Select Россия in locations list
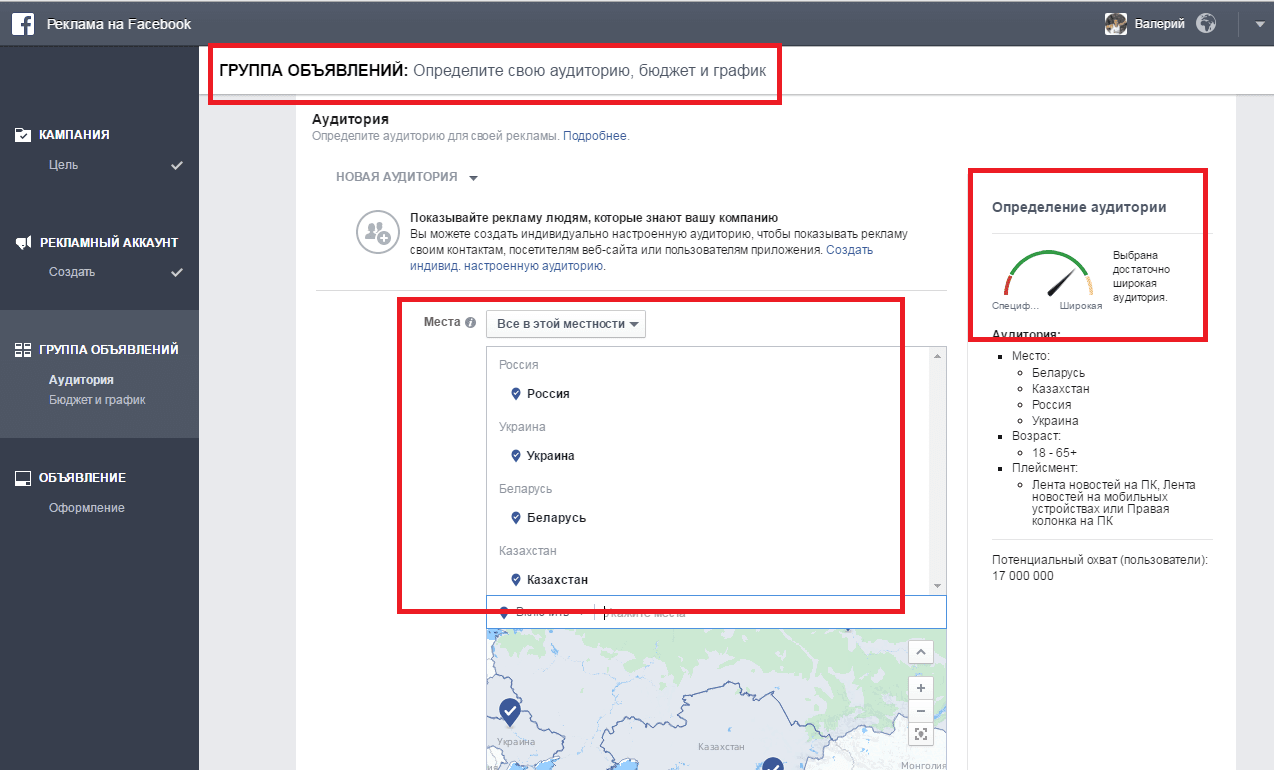Image resolution: width=1274 pixels, height=770 pixels. (548, 393)
